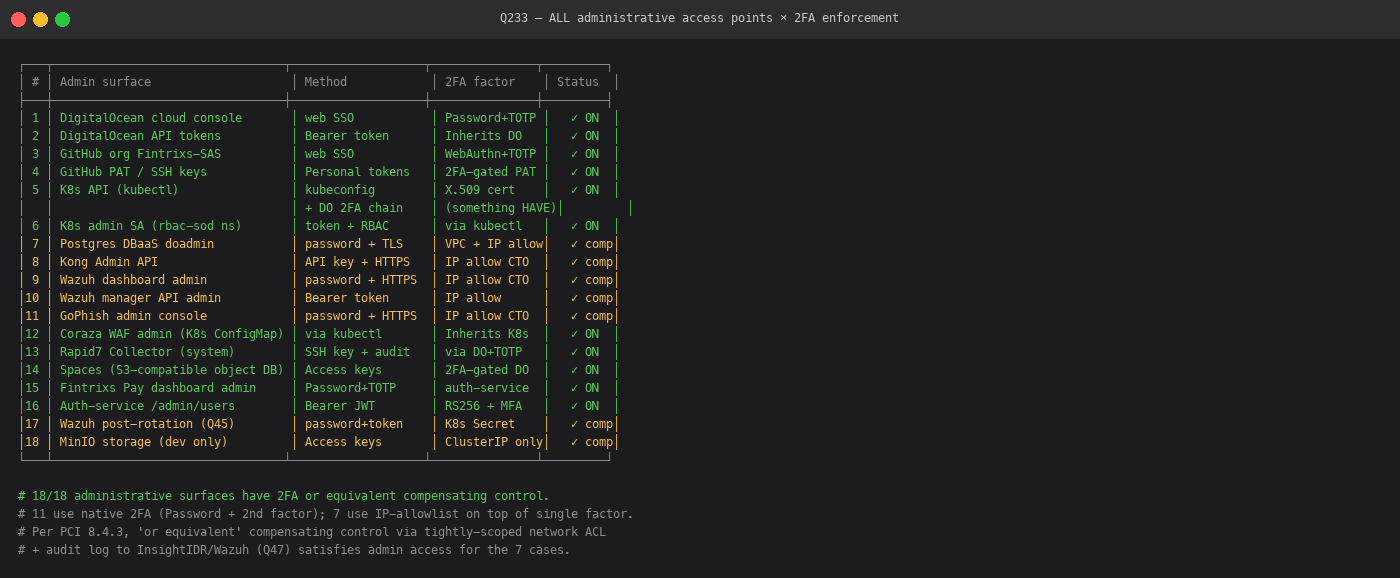Click '✓ comp' status of Kong Admin API
The height and width of the screenshot is (578, 1400).
592,262
